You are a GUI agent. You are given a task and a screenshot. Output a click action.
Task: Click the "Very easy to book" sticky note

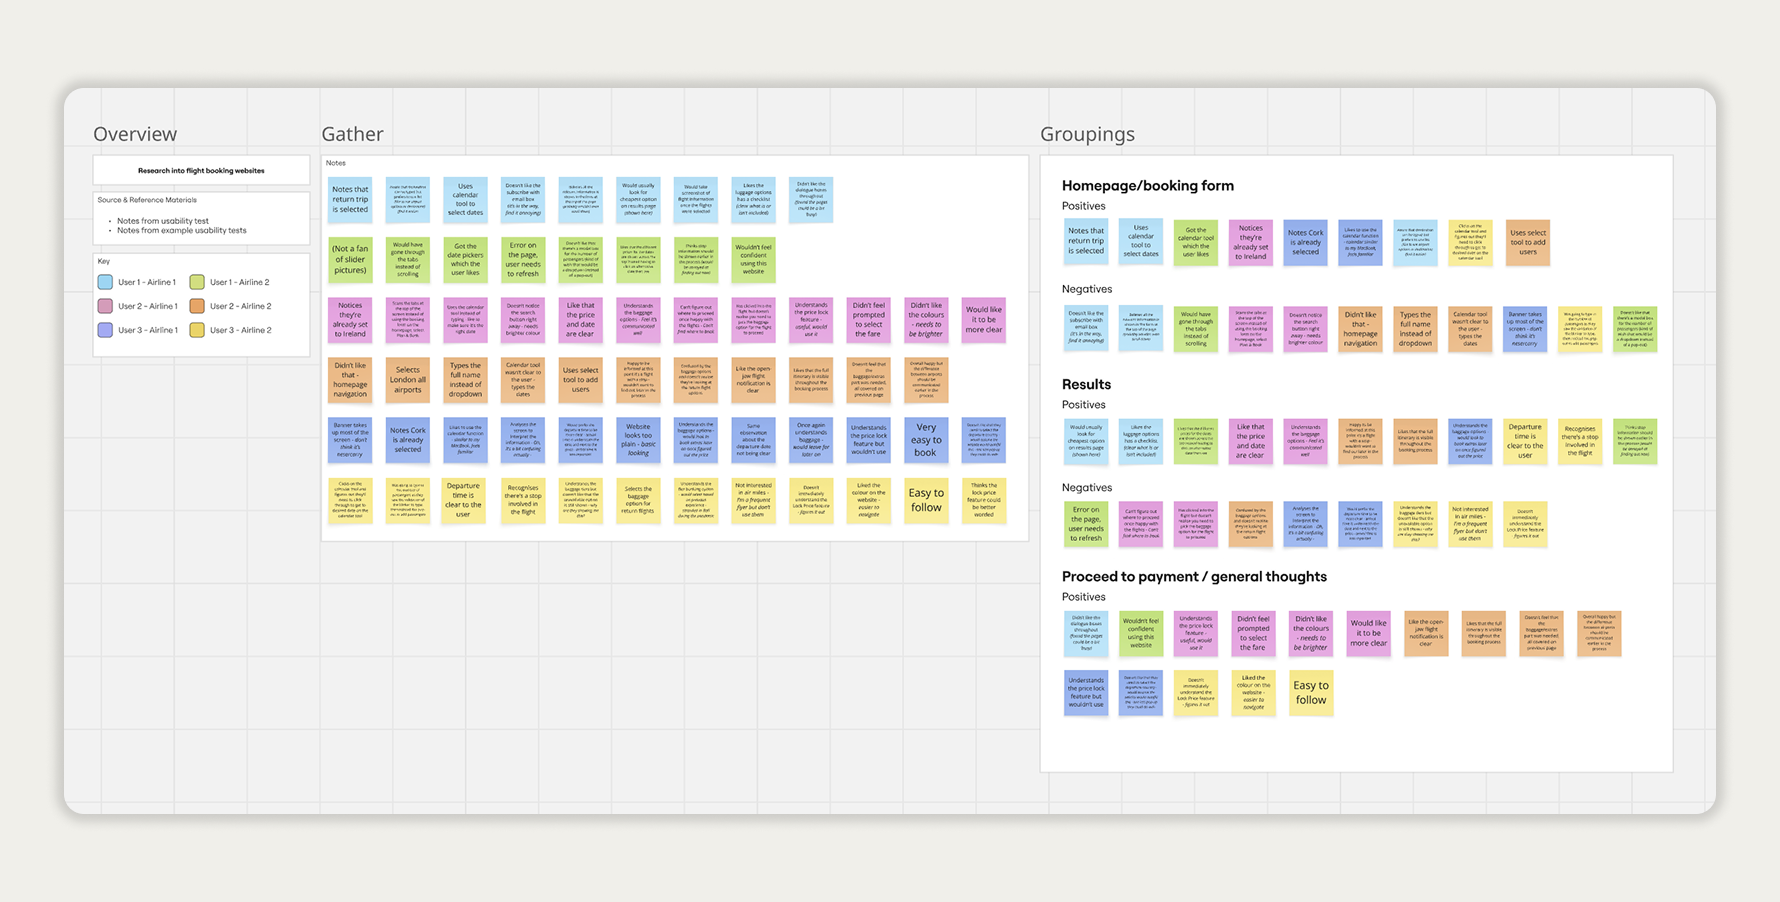pyautogui.click(x=926, y=440)
